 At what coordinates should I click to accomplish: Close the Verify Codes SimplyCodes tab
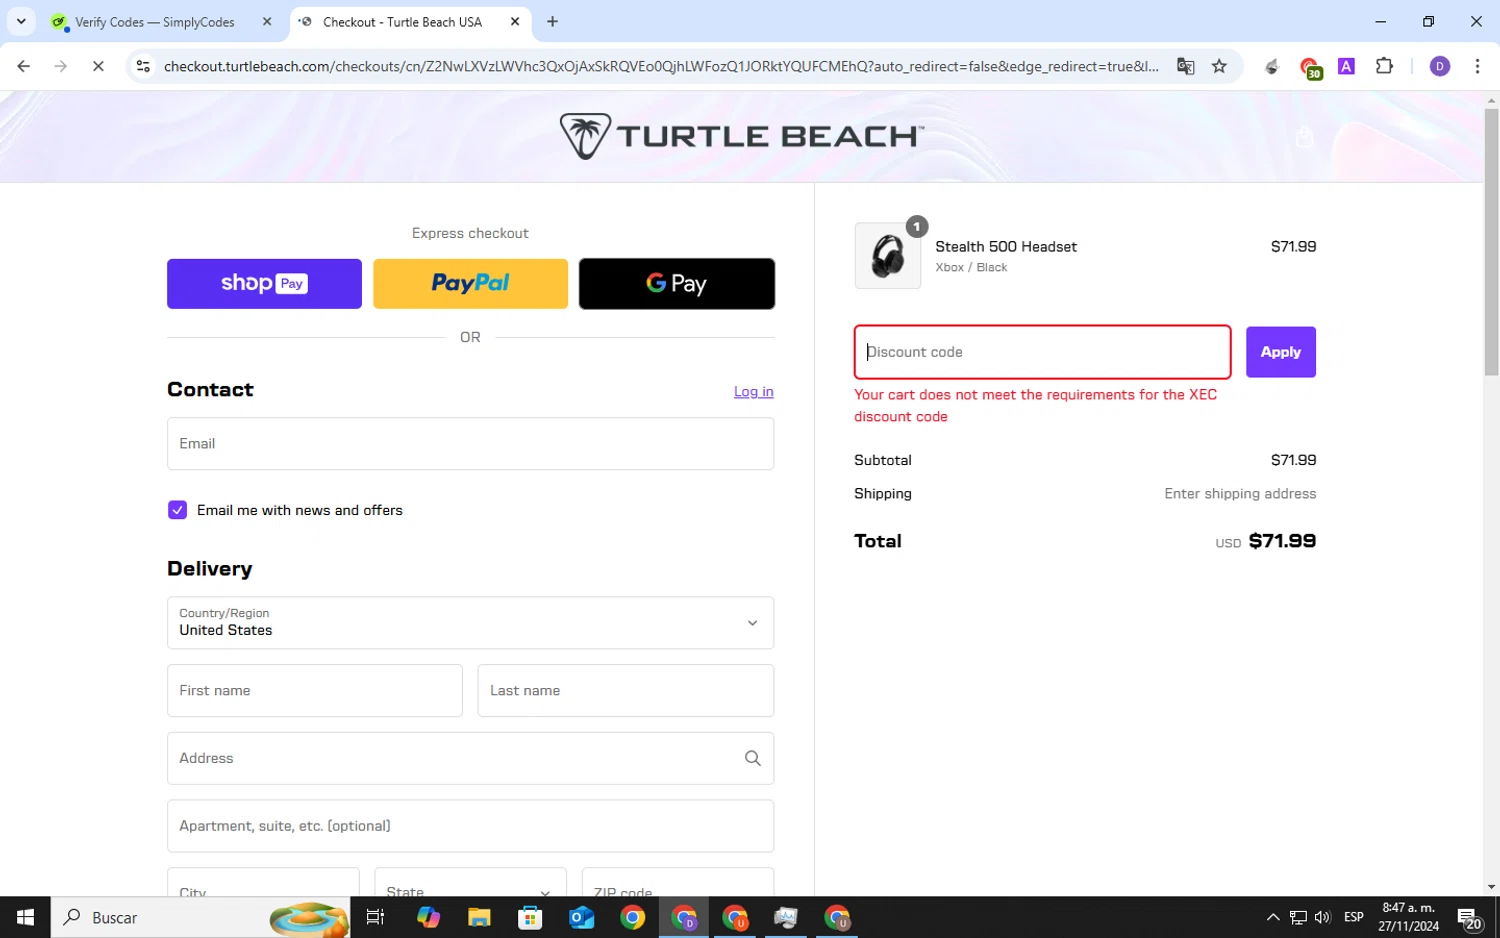point(267,21)
